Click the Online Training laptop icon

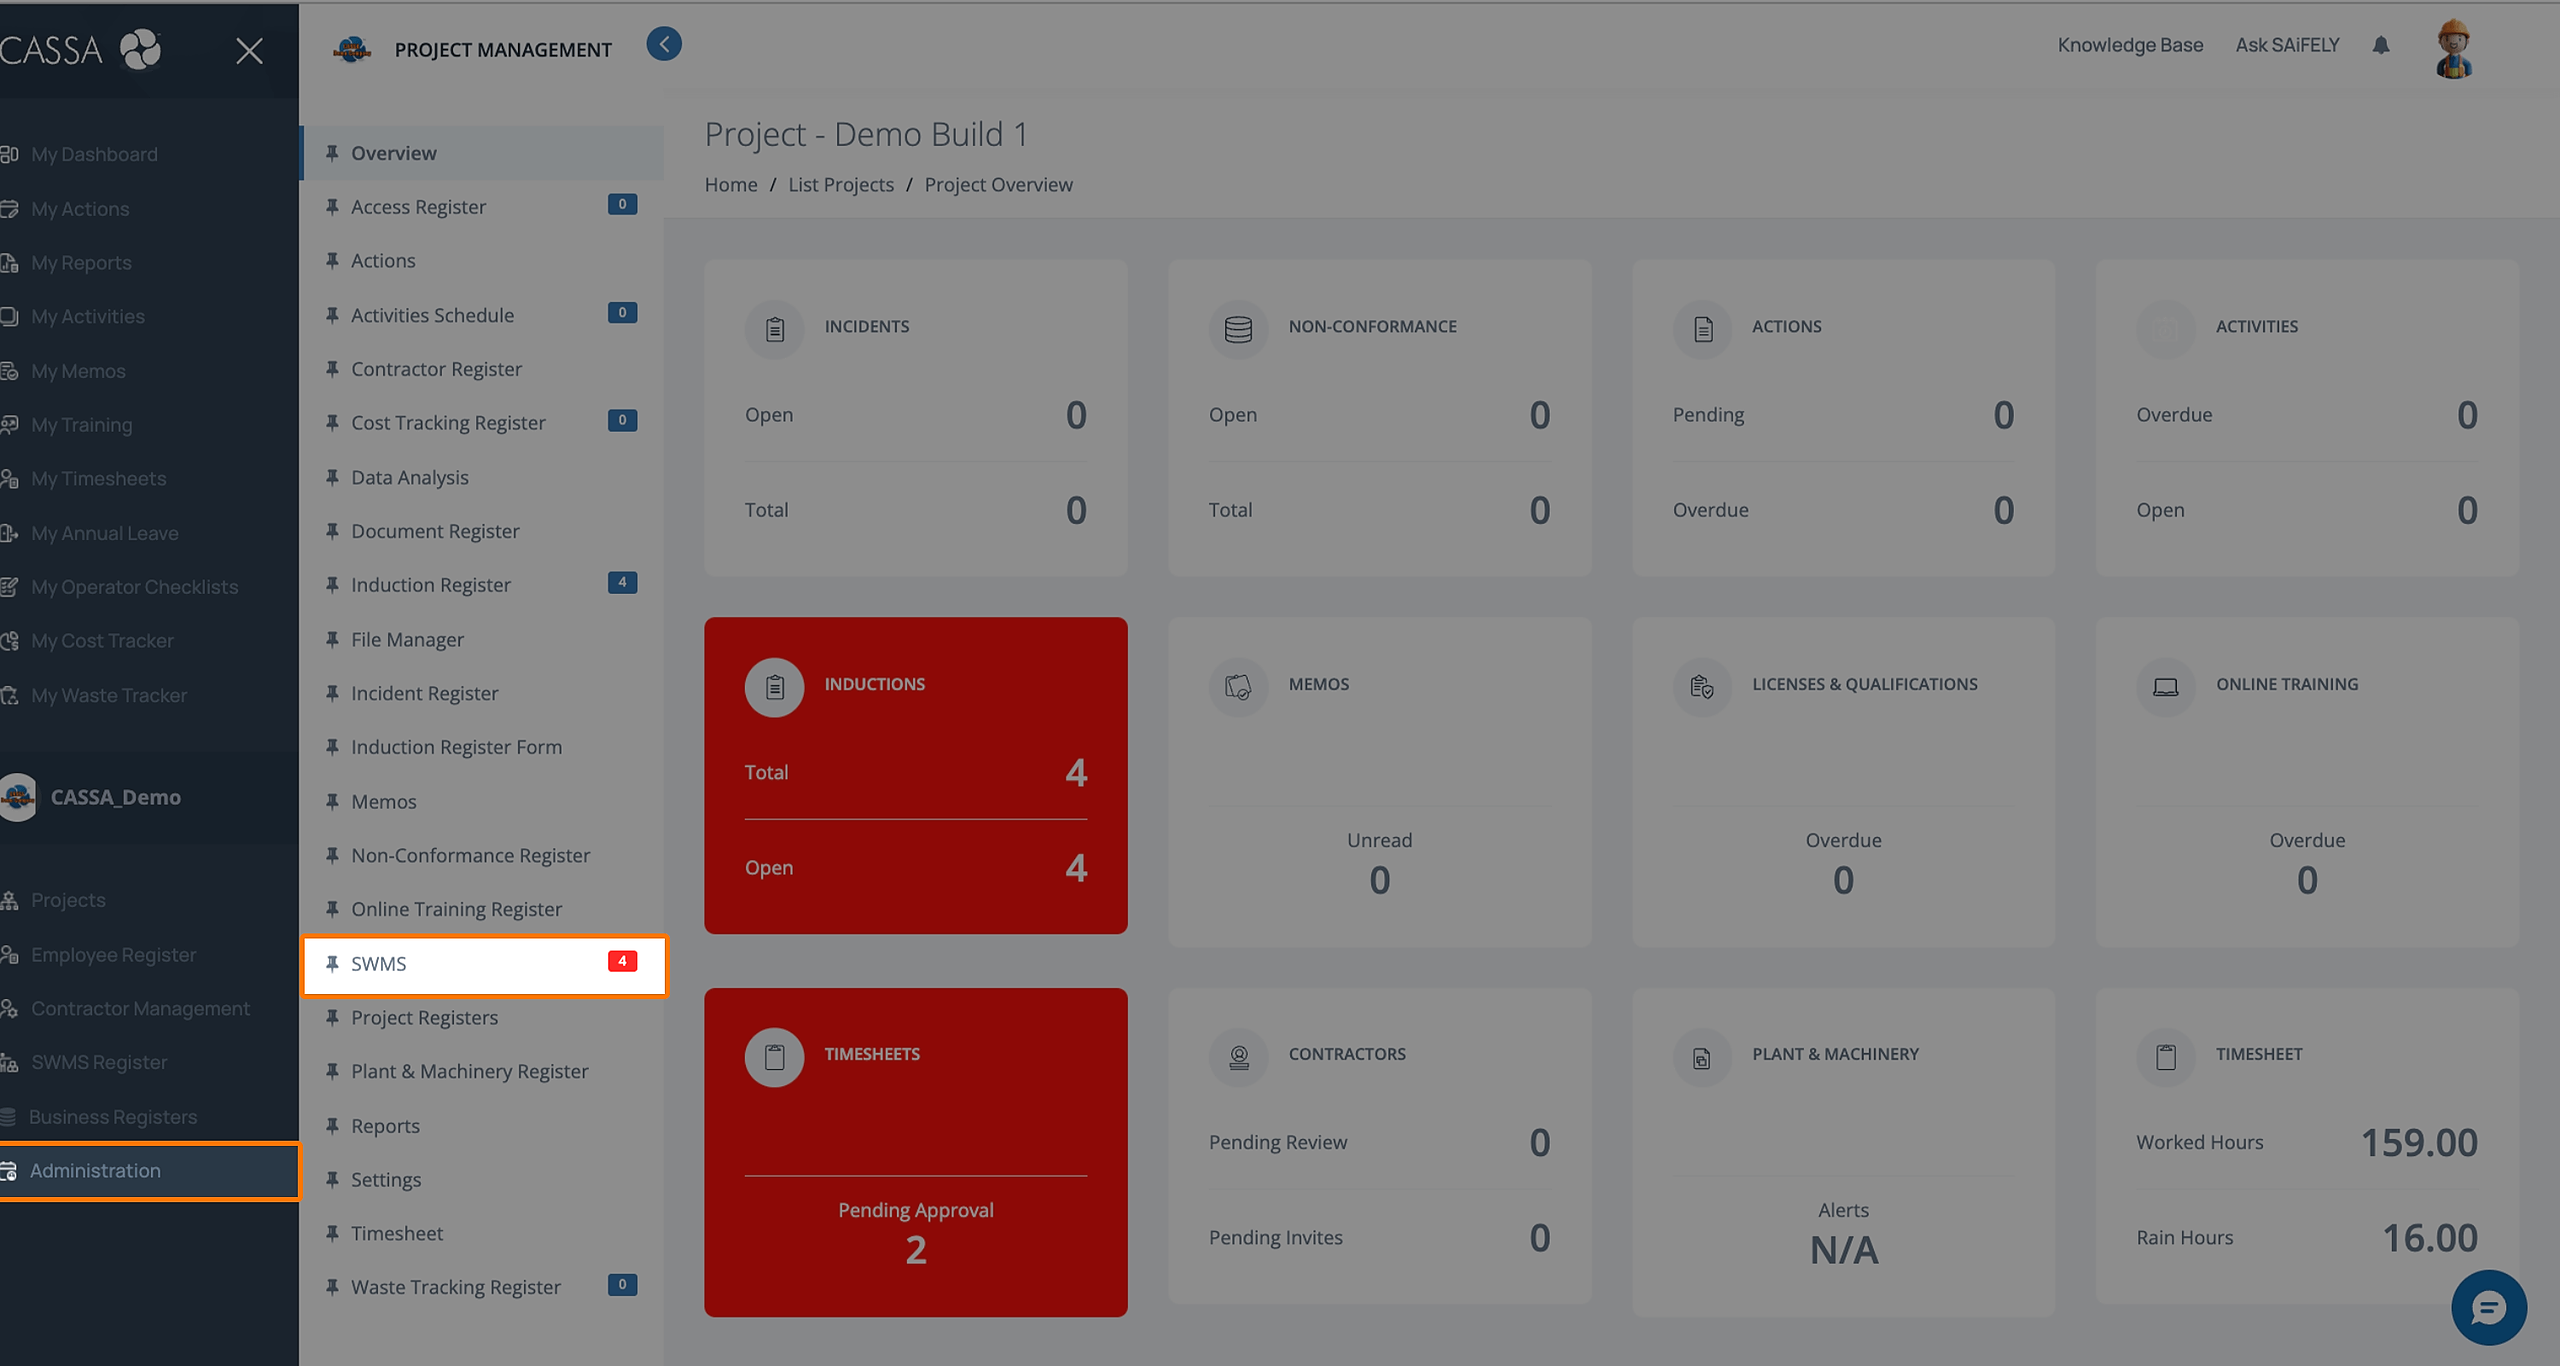[x=2165, y=687]
